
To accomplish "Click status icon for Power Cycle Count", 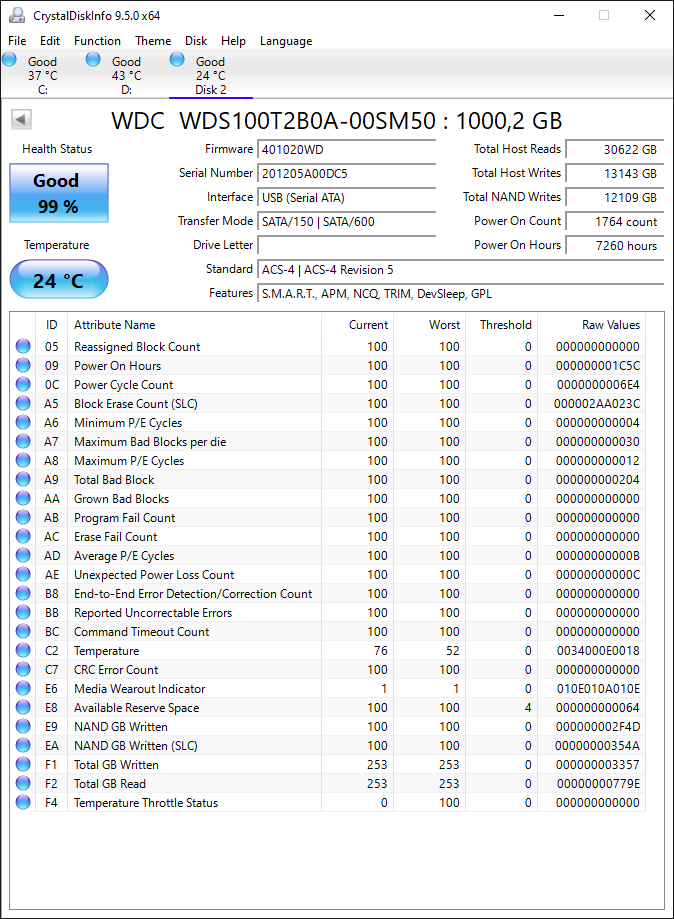I will (x=23, y=384).
